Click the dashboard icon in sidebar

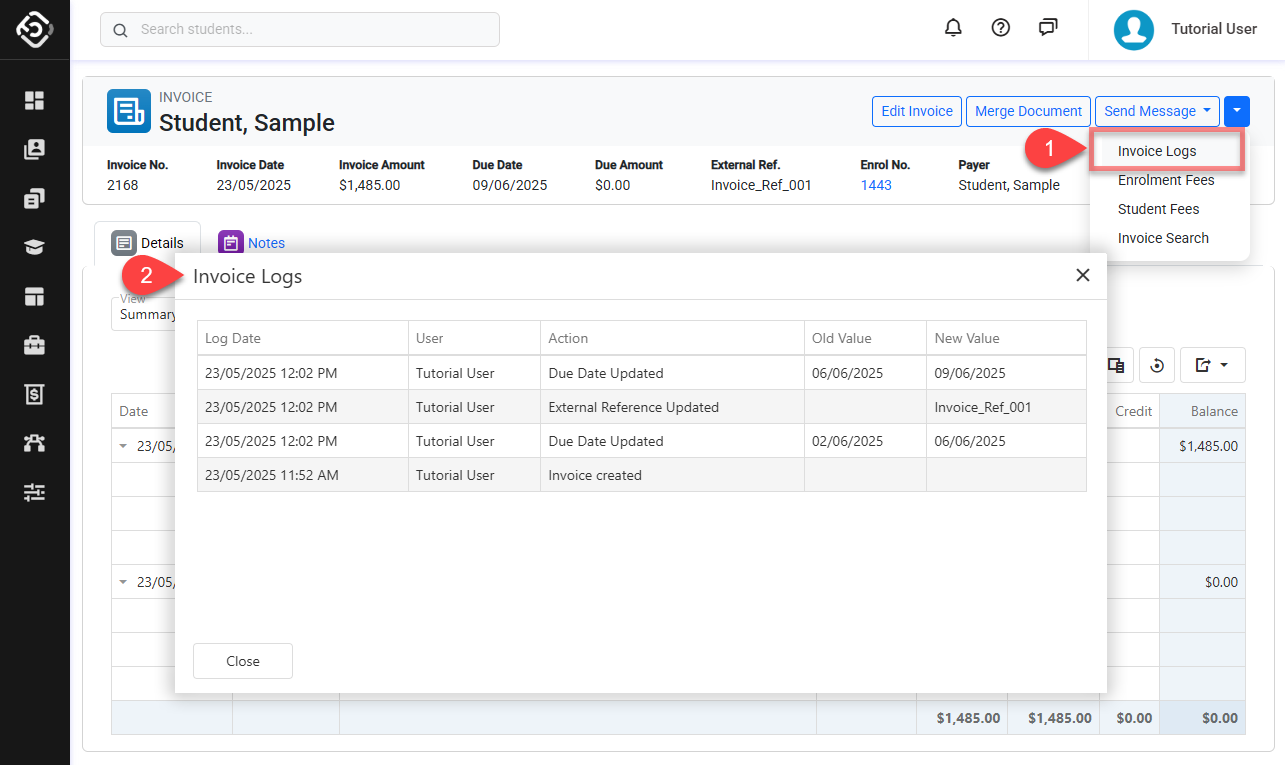click(x=35, y=100)
